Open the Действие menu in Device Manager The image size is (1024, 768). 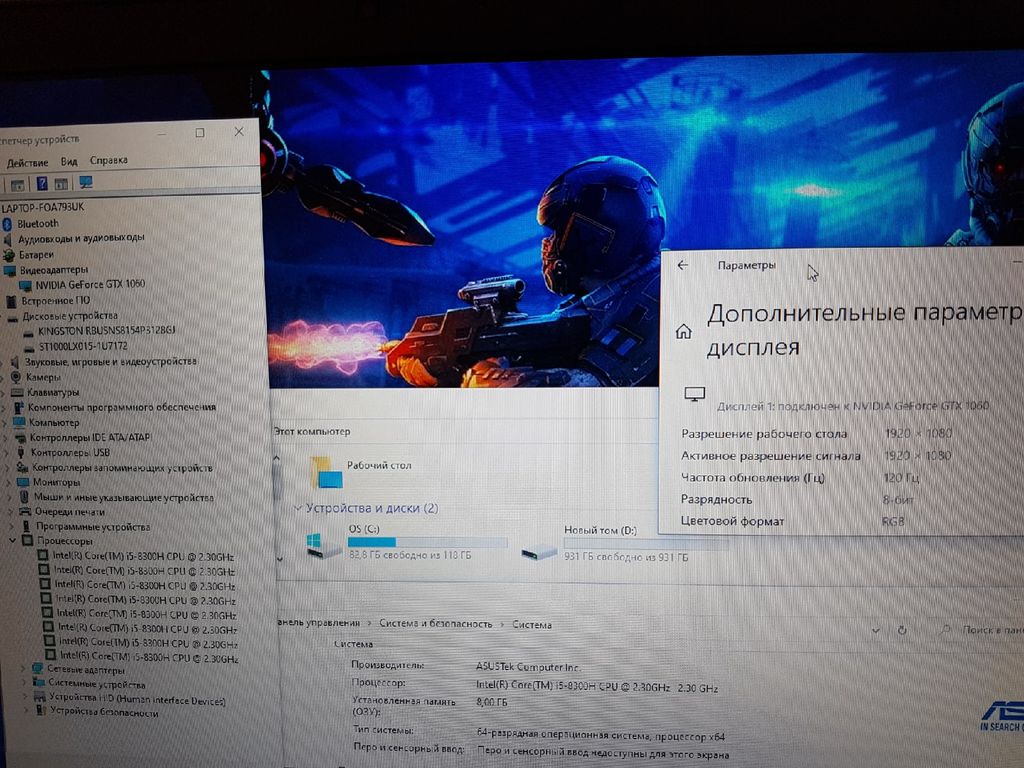point(27,163)
